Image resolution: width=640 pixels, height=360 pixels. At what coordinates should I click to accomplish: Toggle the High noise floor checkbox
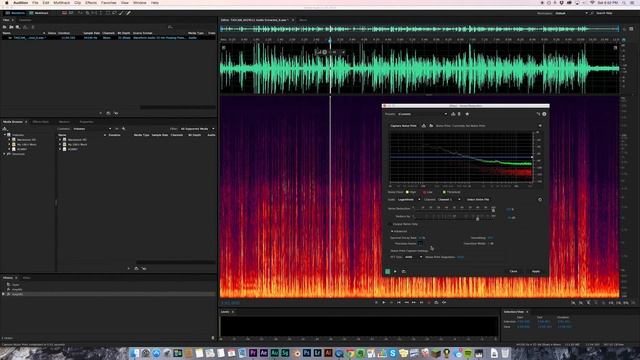coord(407,192)
